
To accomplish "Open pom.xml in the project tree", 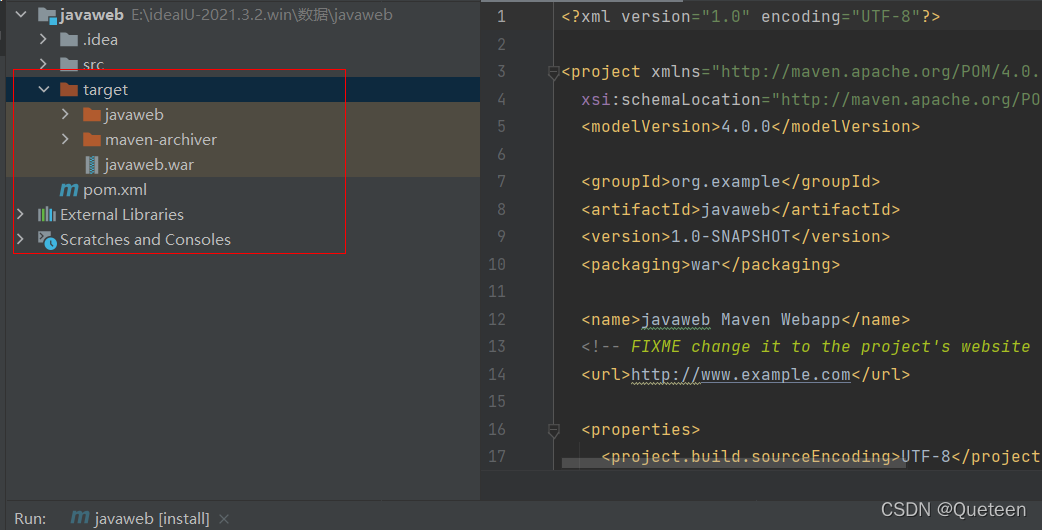I will [x=115, y=190].
